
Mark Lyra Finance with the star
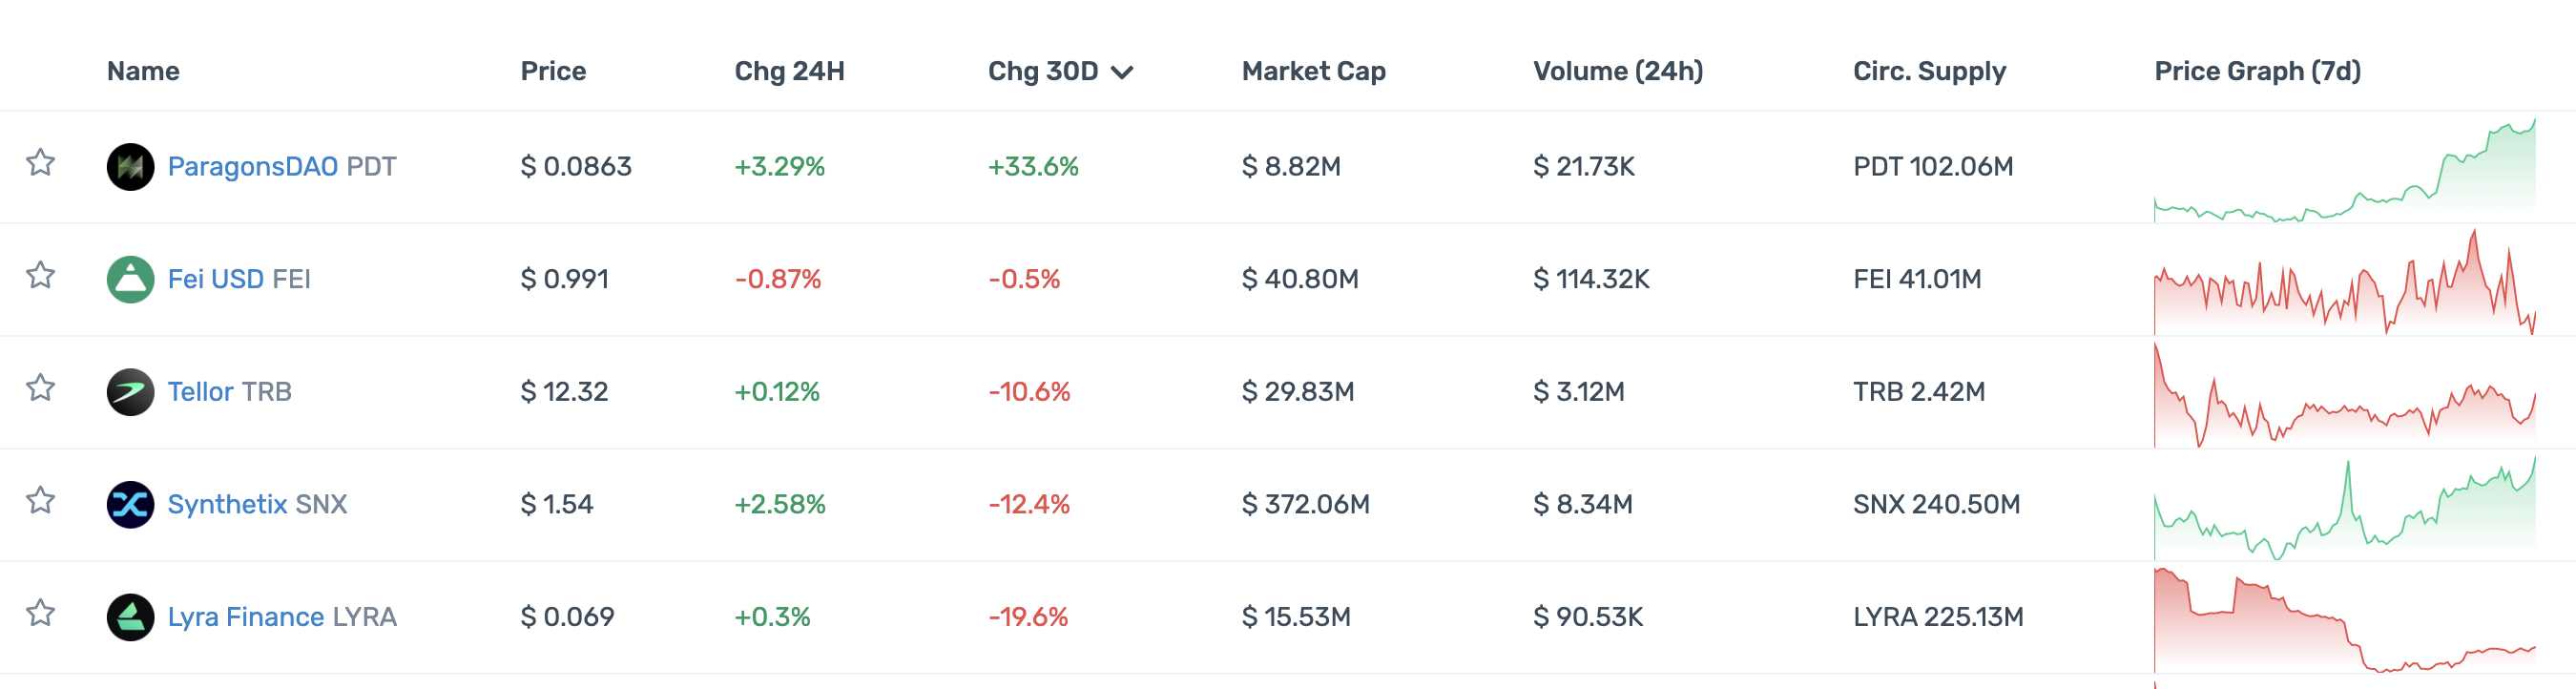pyautogui.click(x=40, y=612)
